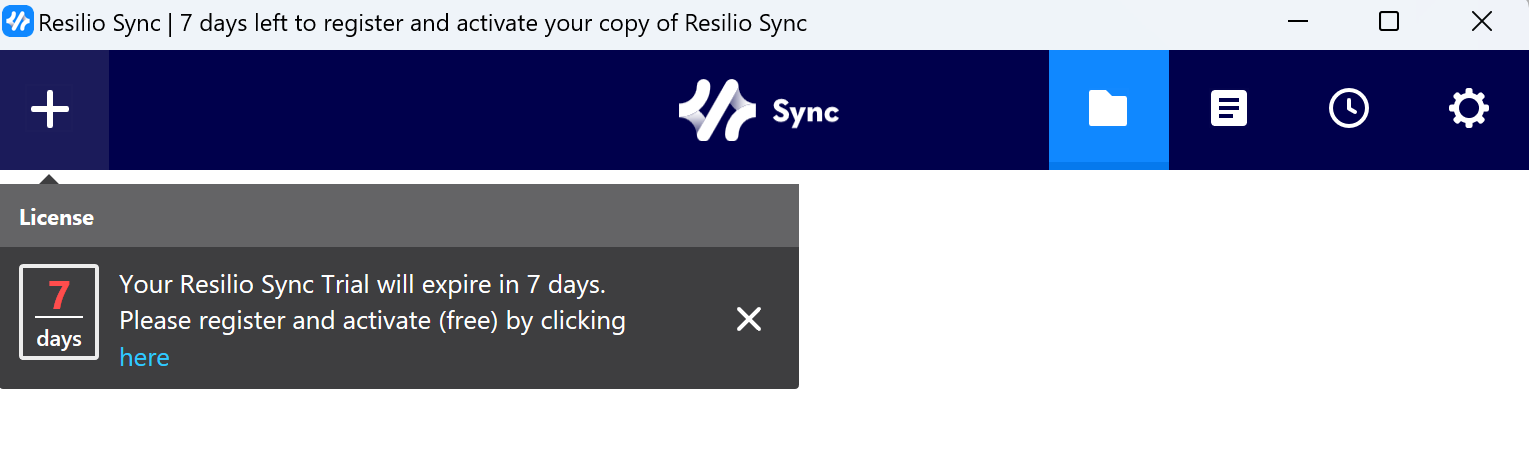Open the Settings gear icon

click(x=1469, y=108)
